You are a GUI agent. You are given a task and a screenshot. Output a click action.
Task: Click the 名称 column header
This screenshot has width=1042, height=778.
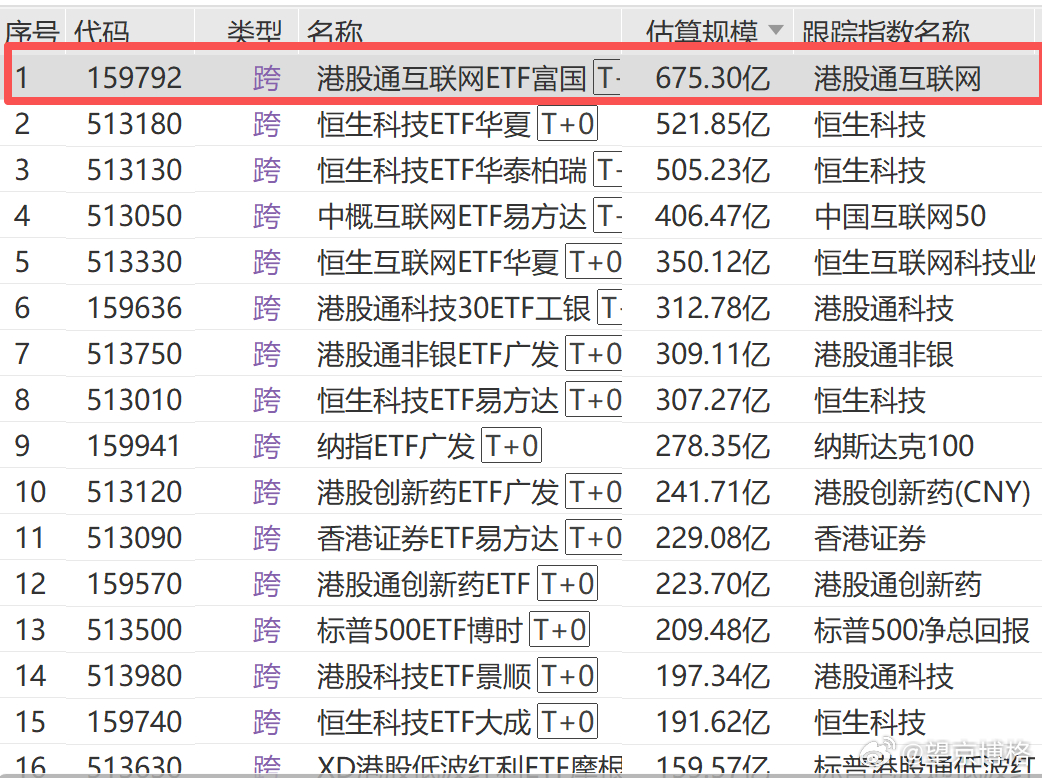point(334,29)
